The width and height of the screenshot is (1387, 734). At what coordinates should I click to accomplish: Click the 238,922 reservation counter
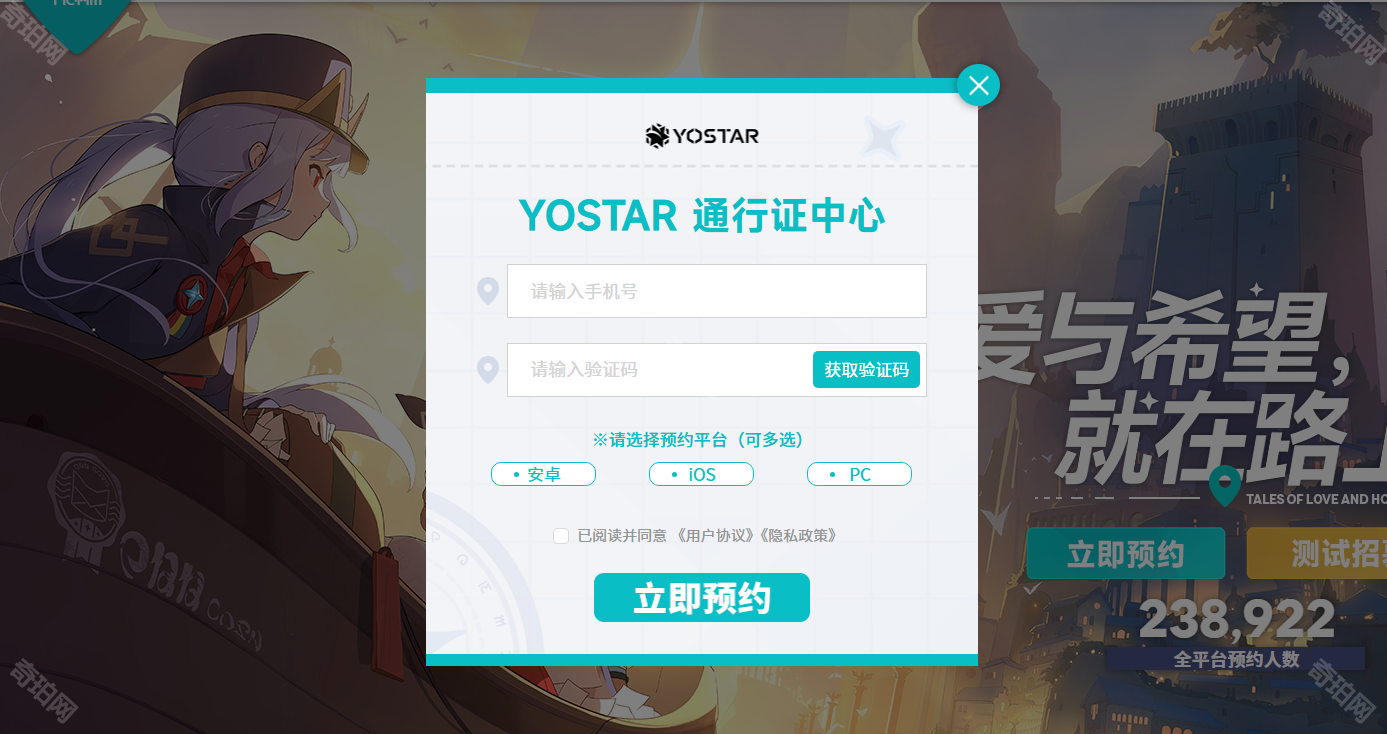coord(1237,620)
